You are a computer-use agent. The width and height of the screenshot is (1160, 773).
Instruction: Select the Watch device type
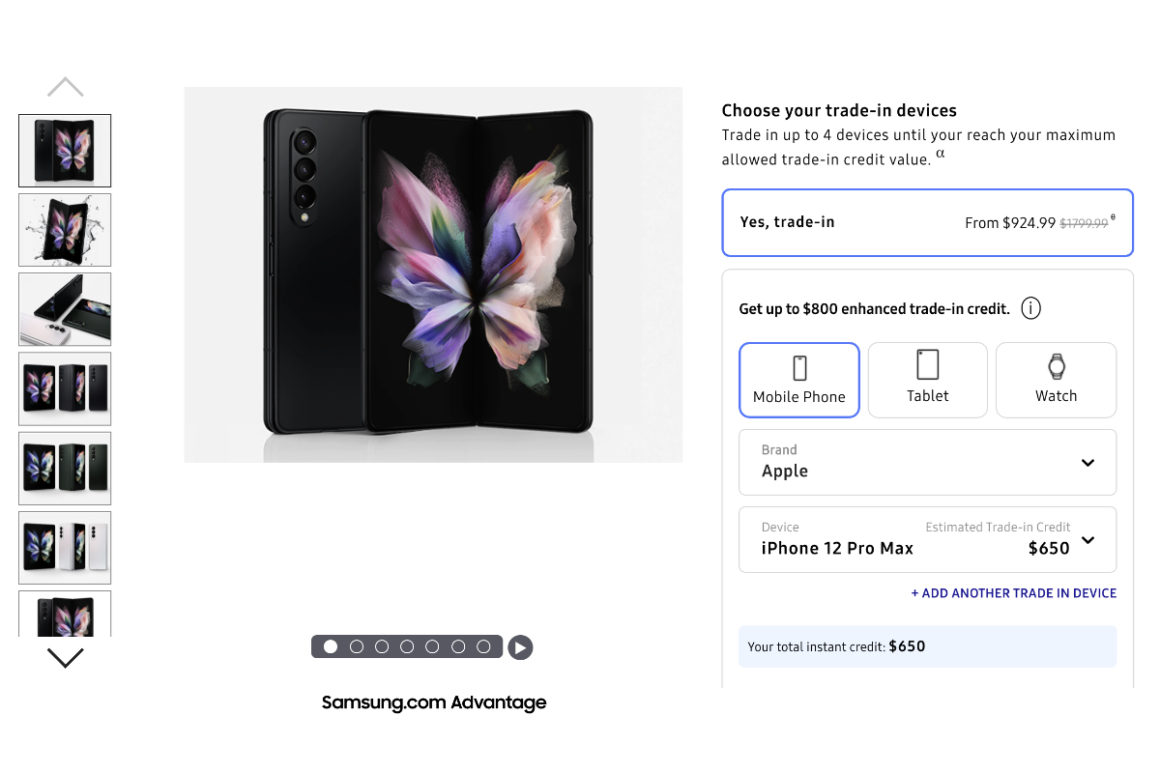pos(1056,380)
